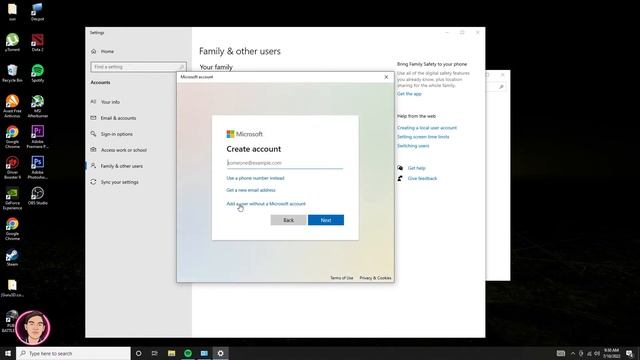Open the GeForce Experience shortcut
This screenshot has height=360, width=640.
click(12, 199)
